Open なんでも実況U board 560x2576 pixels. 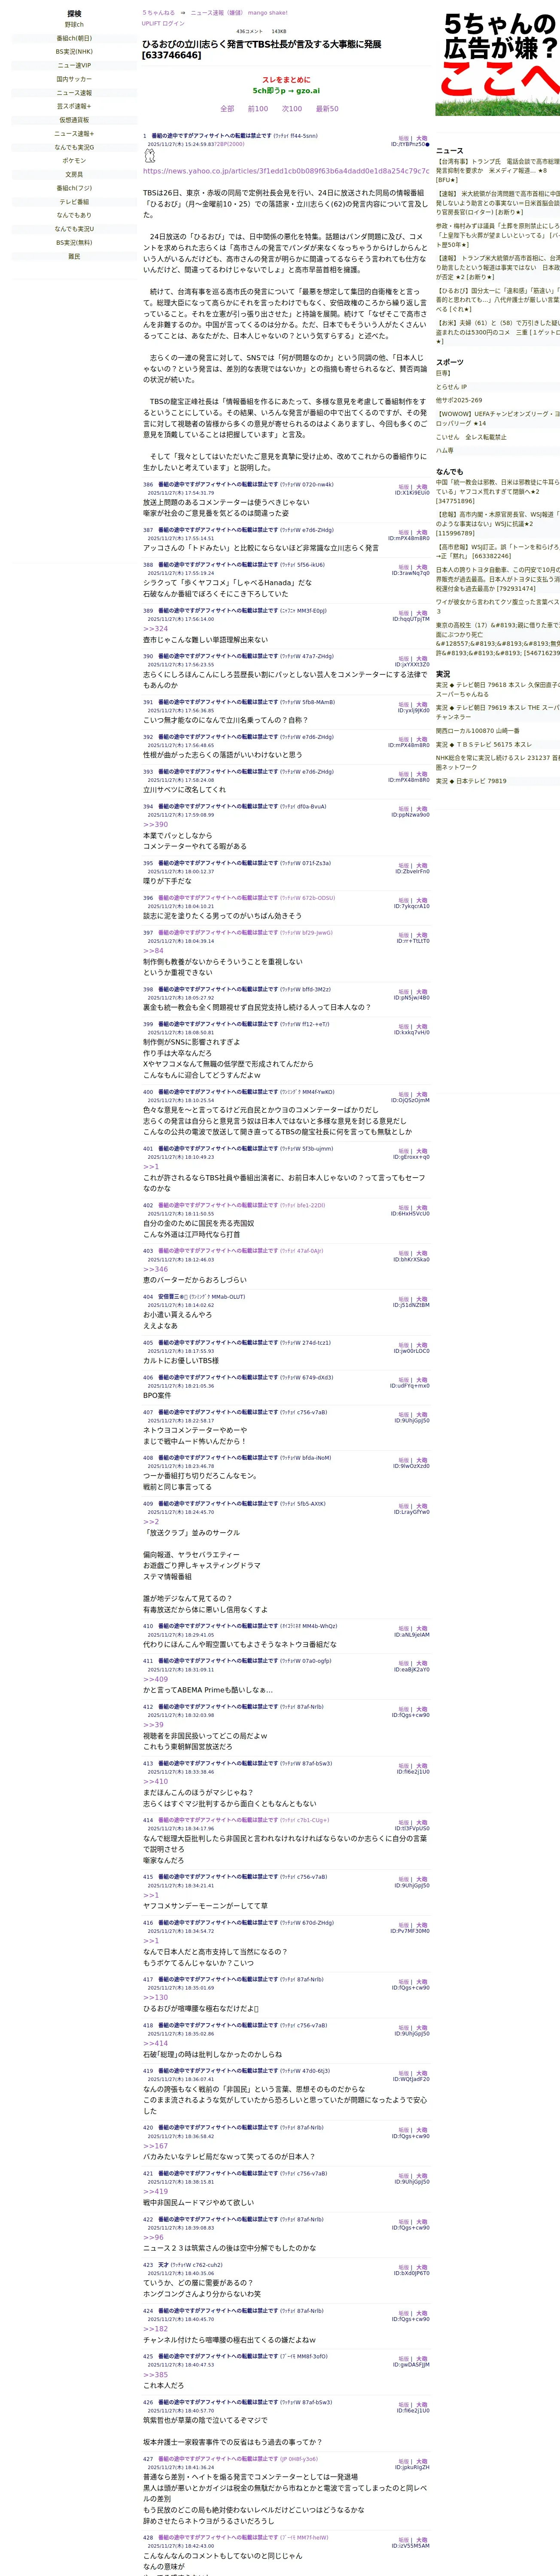(x=74, y=229)
